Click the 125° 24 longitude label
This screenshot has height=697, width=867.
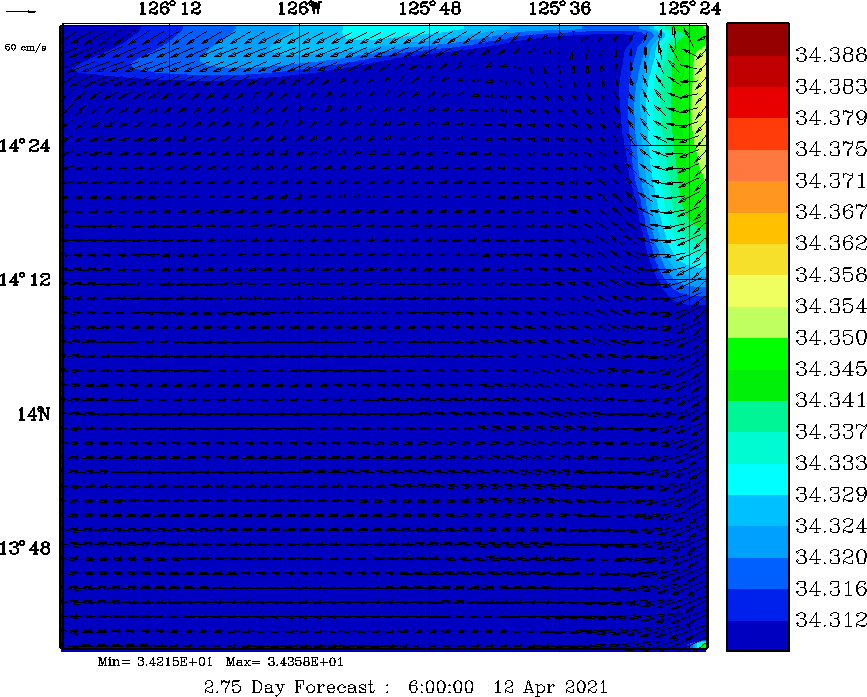tap(690, 8)
